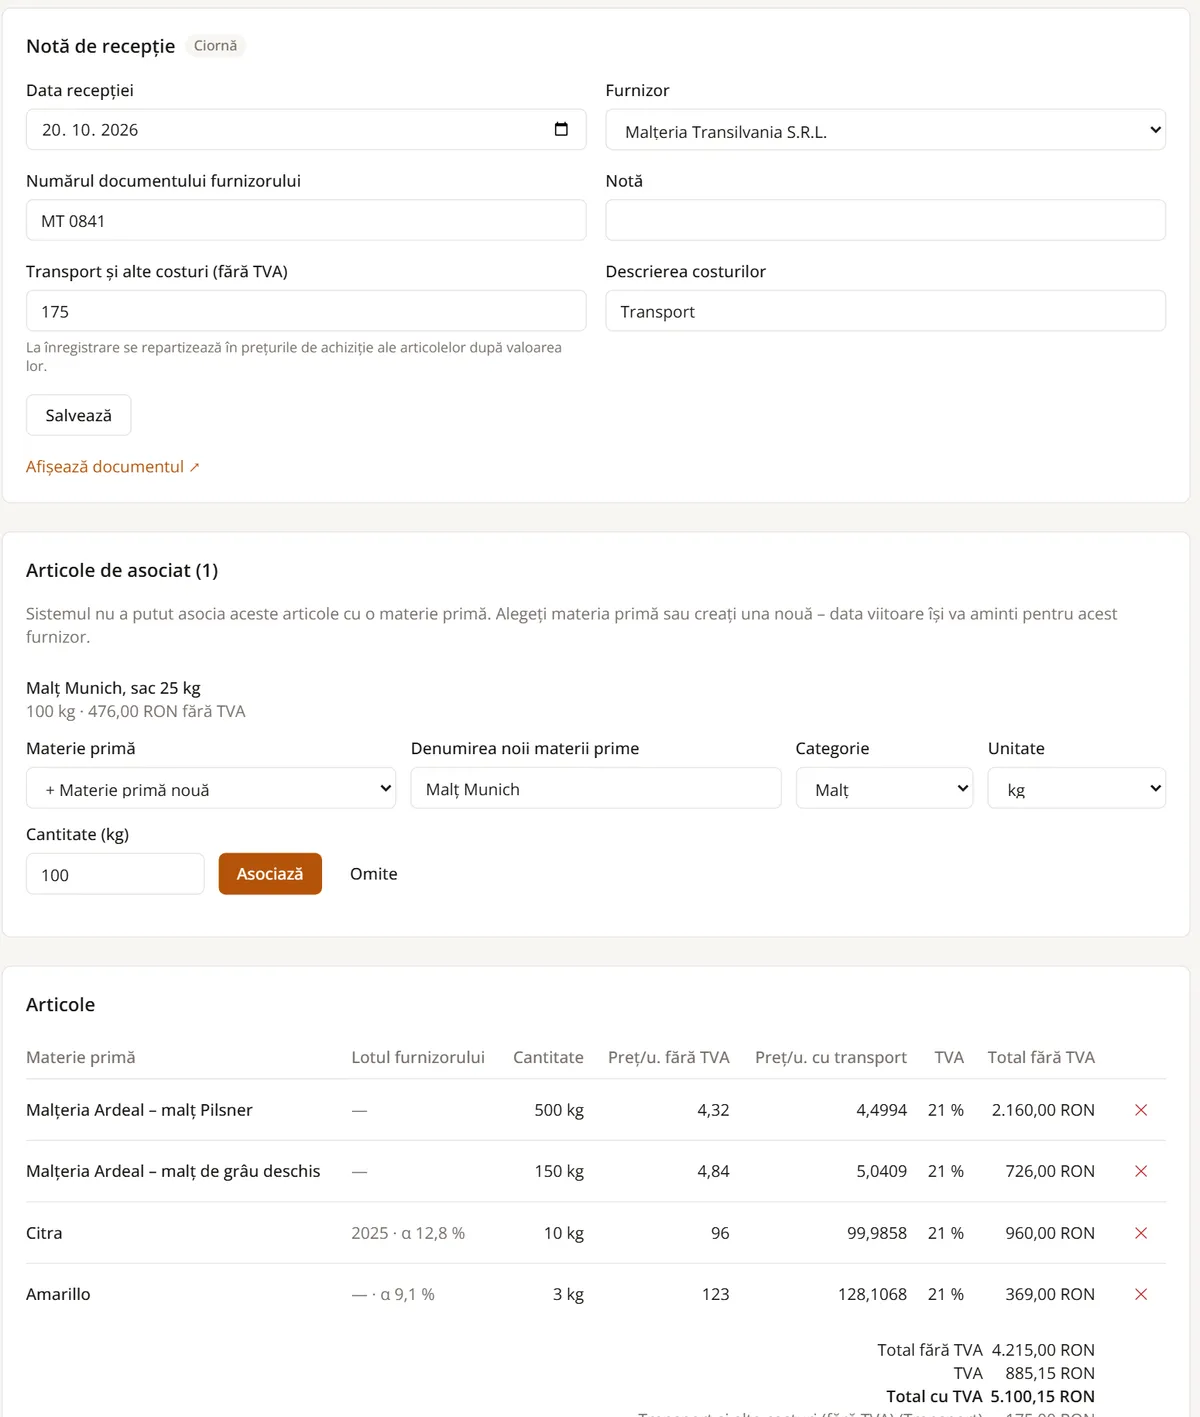Click the 100 kg · 476,00 RON fără TVA line
Image resolution: width=1200 pixels, height=1417 pixels.
[x=135, y=711]
